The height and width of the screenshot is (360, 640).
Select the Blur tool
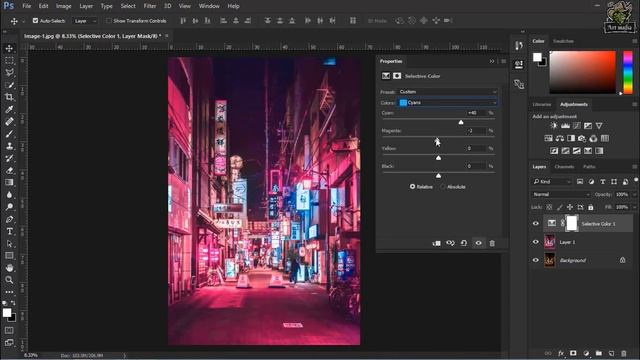9,195
